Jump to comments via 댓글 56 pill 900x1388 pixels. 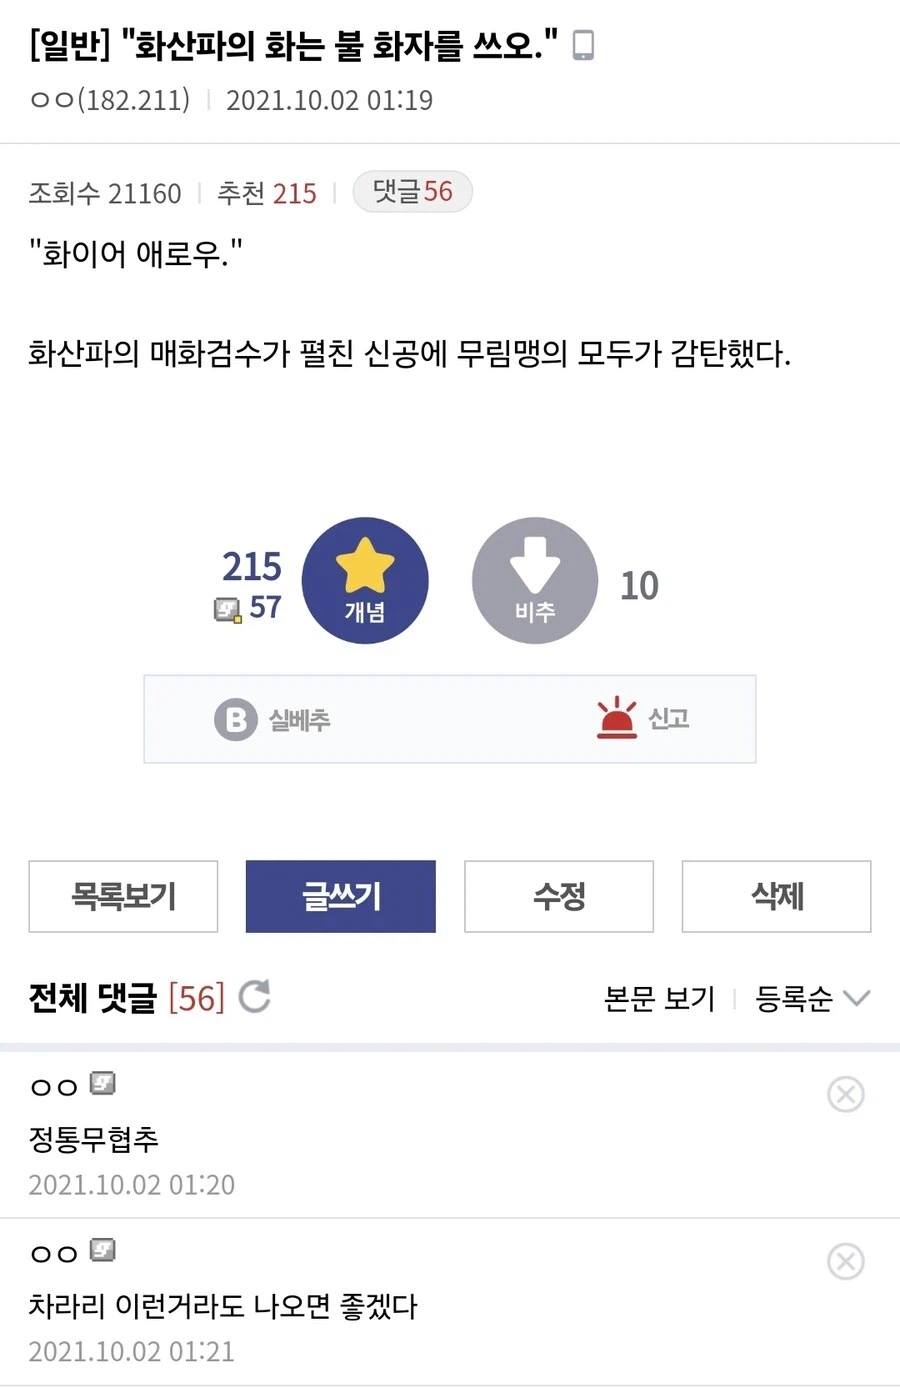point(412,192)
